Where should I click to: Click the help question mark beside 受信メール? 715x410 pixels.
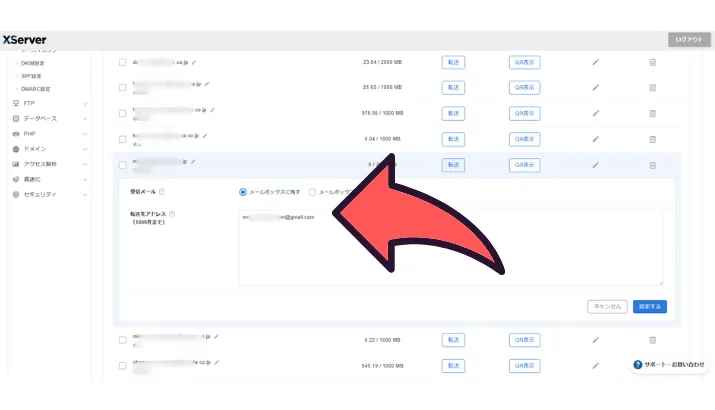[162, 192]
